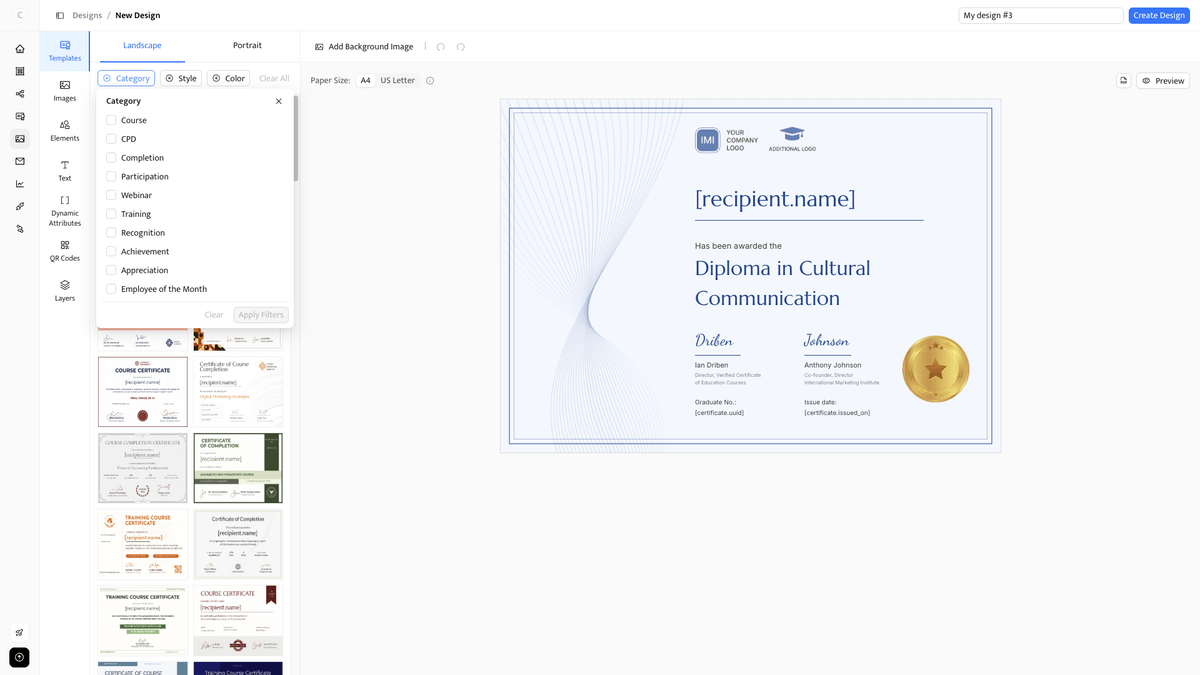Image resolution: width=1200 pixels, height=675 pixels.
Task: Open the Layers panel
Action: point(64,291)
